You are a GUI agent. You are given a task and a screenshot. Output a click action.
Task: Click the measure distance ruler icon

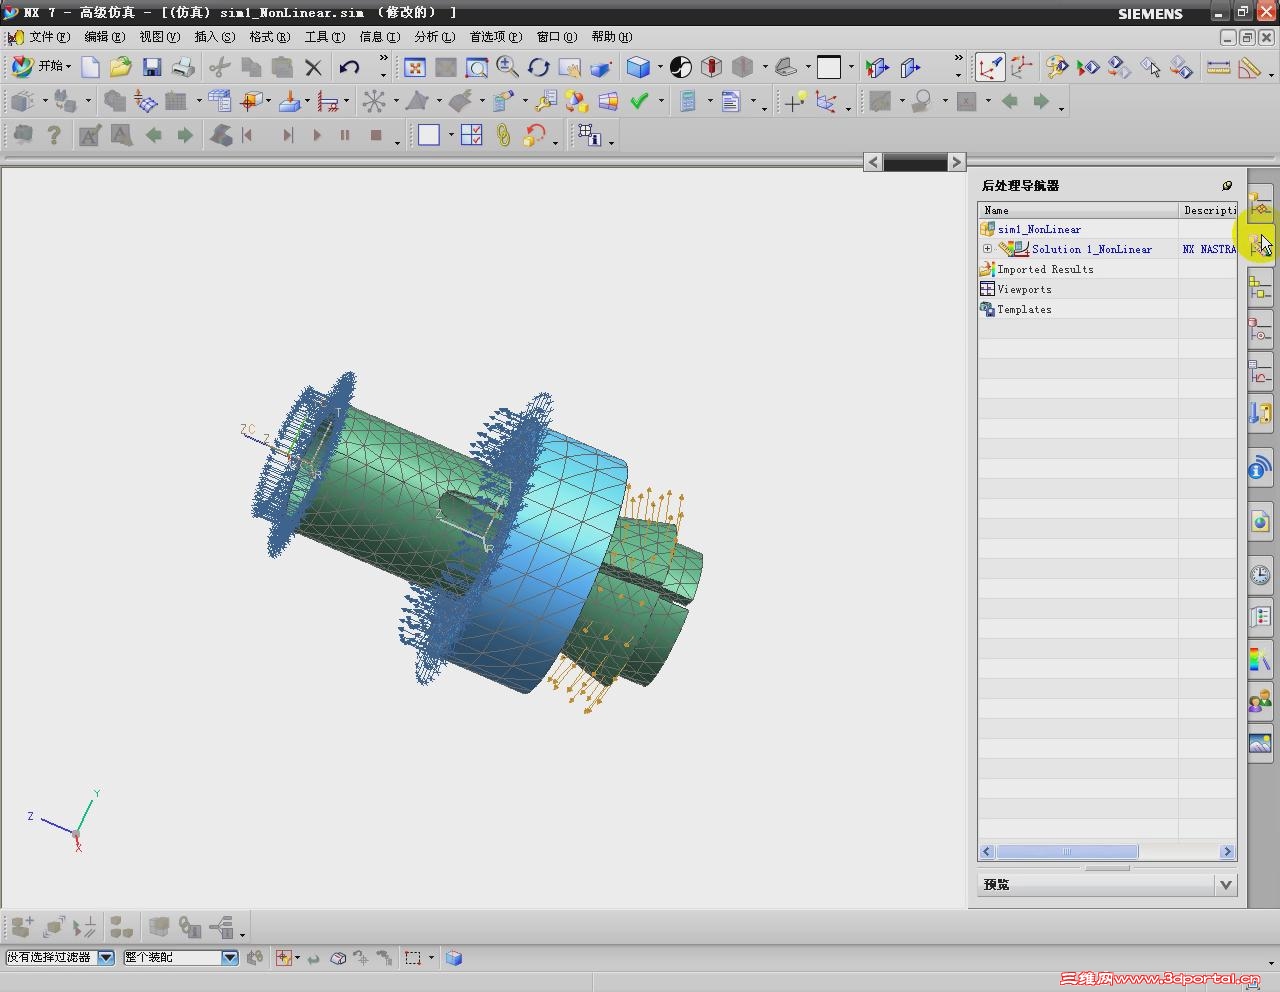1218,67
